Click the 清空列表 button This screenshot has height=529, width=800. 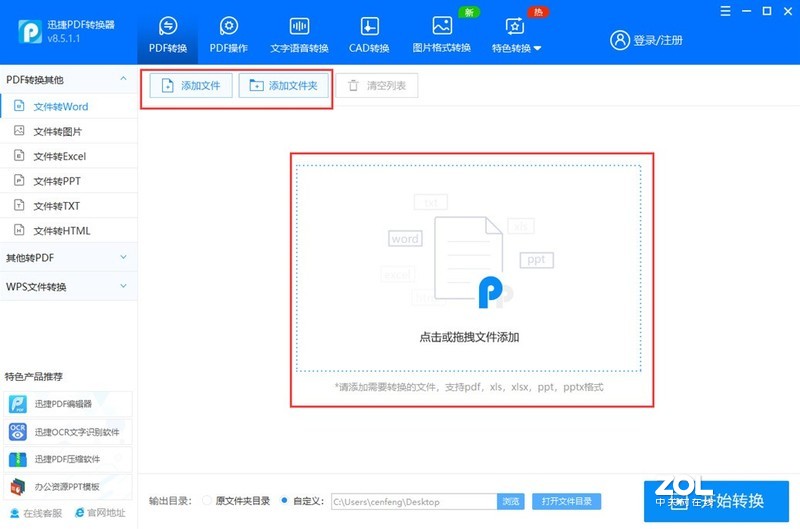tap(377, 85)
